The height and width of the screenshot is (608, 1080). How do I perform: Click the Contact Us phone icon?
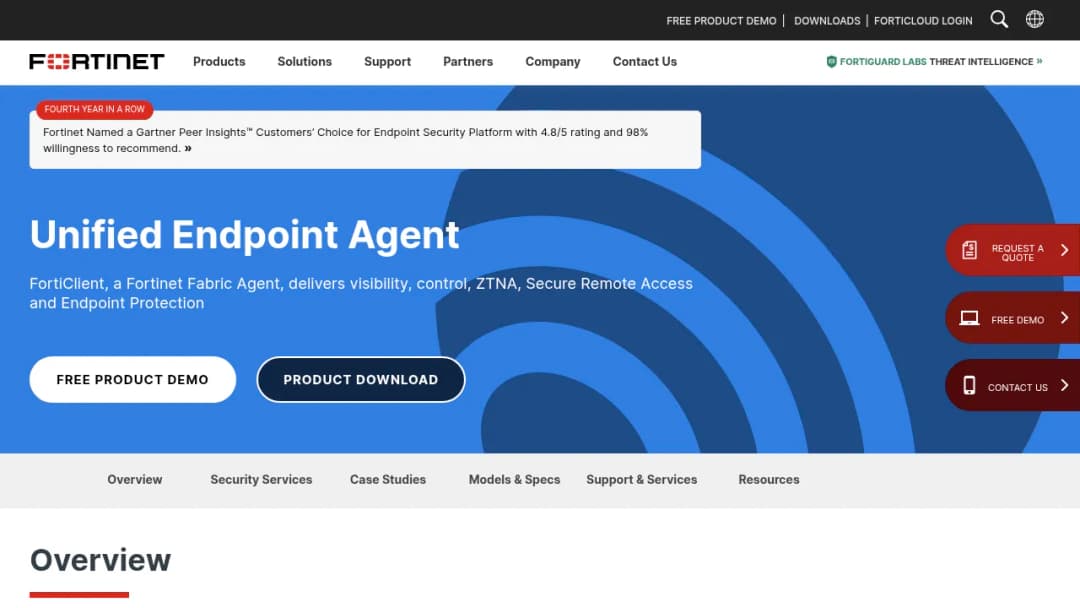point(969,386)
